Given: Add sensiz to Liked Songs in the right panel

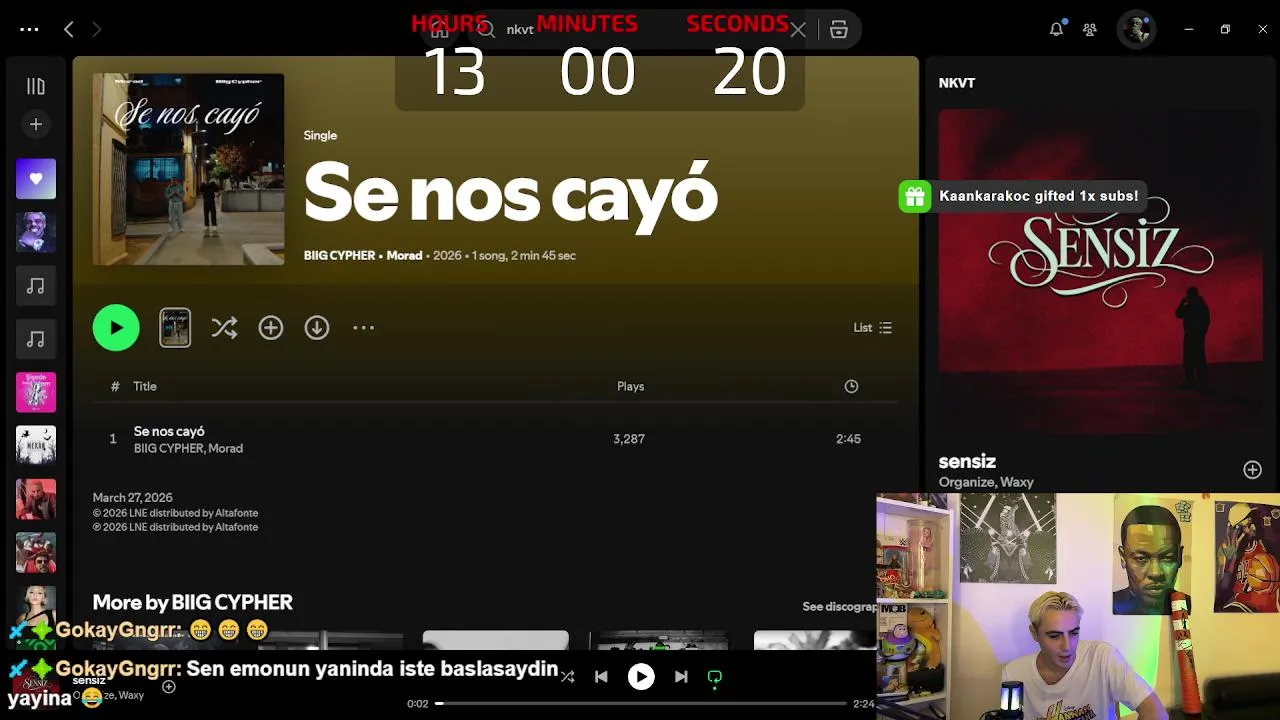Looking at the screenshot, I should coord(1252,470).
